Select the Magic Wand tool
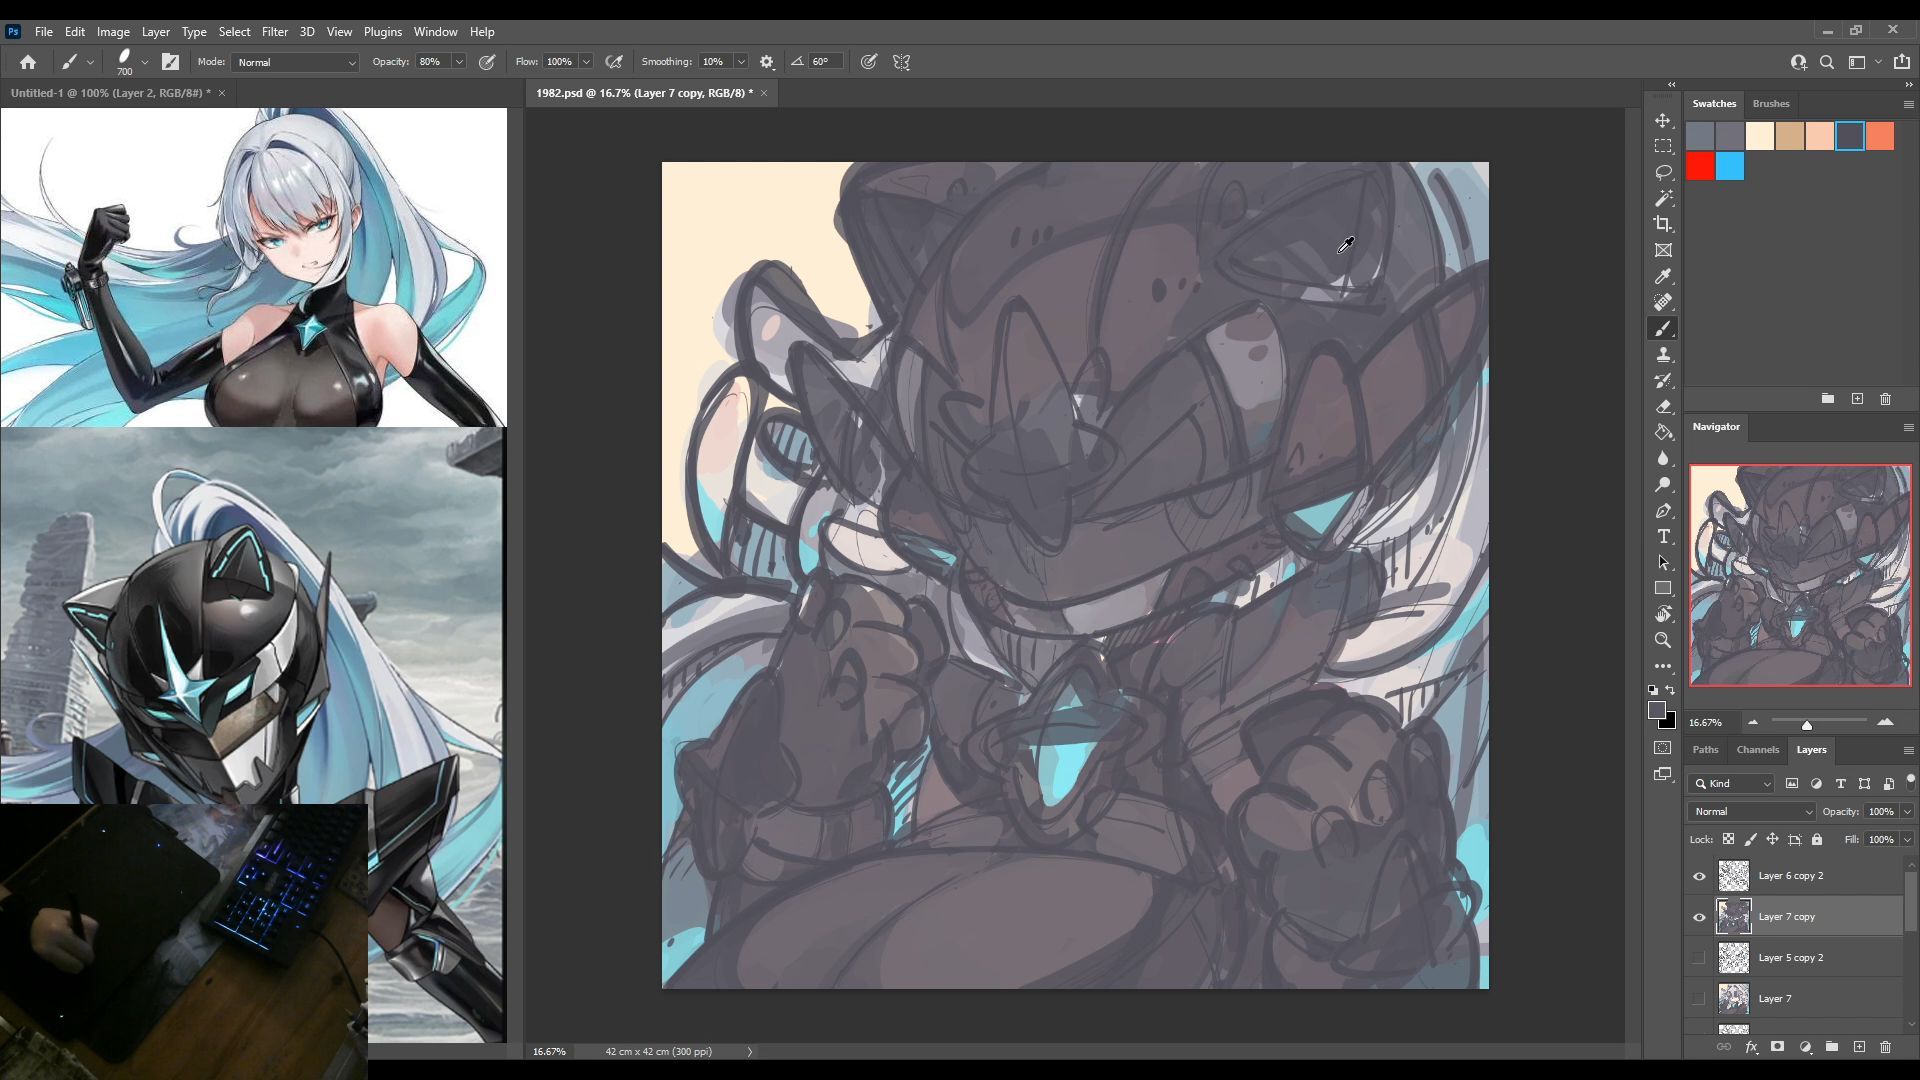This screenshot has height=1080, width=1920. [1663, 198]
